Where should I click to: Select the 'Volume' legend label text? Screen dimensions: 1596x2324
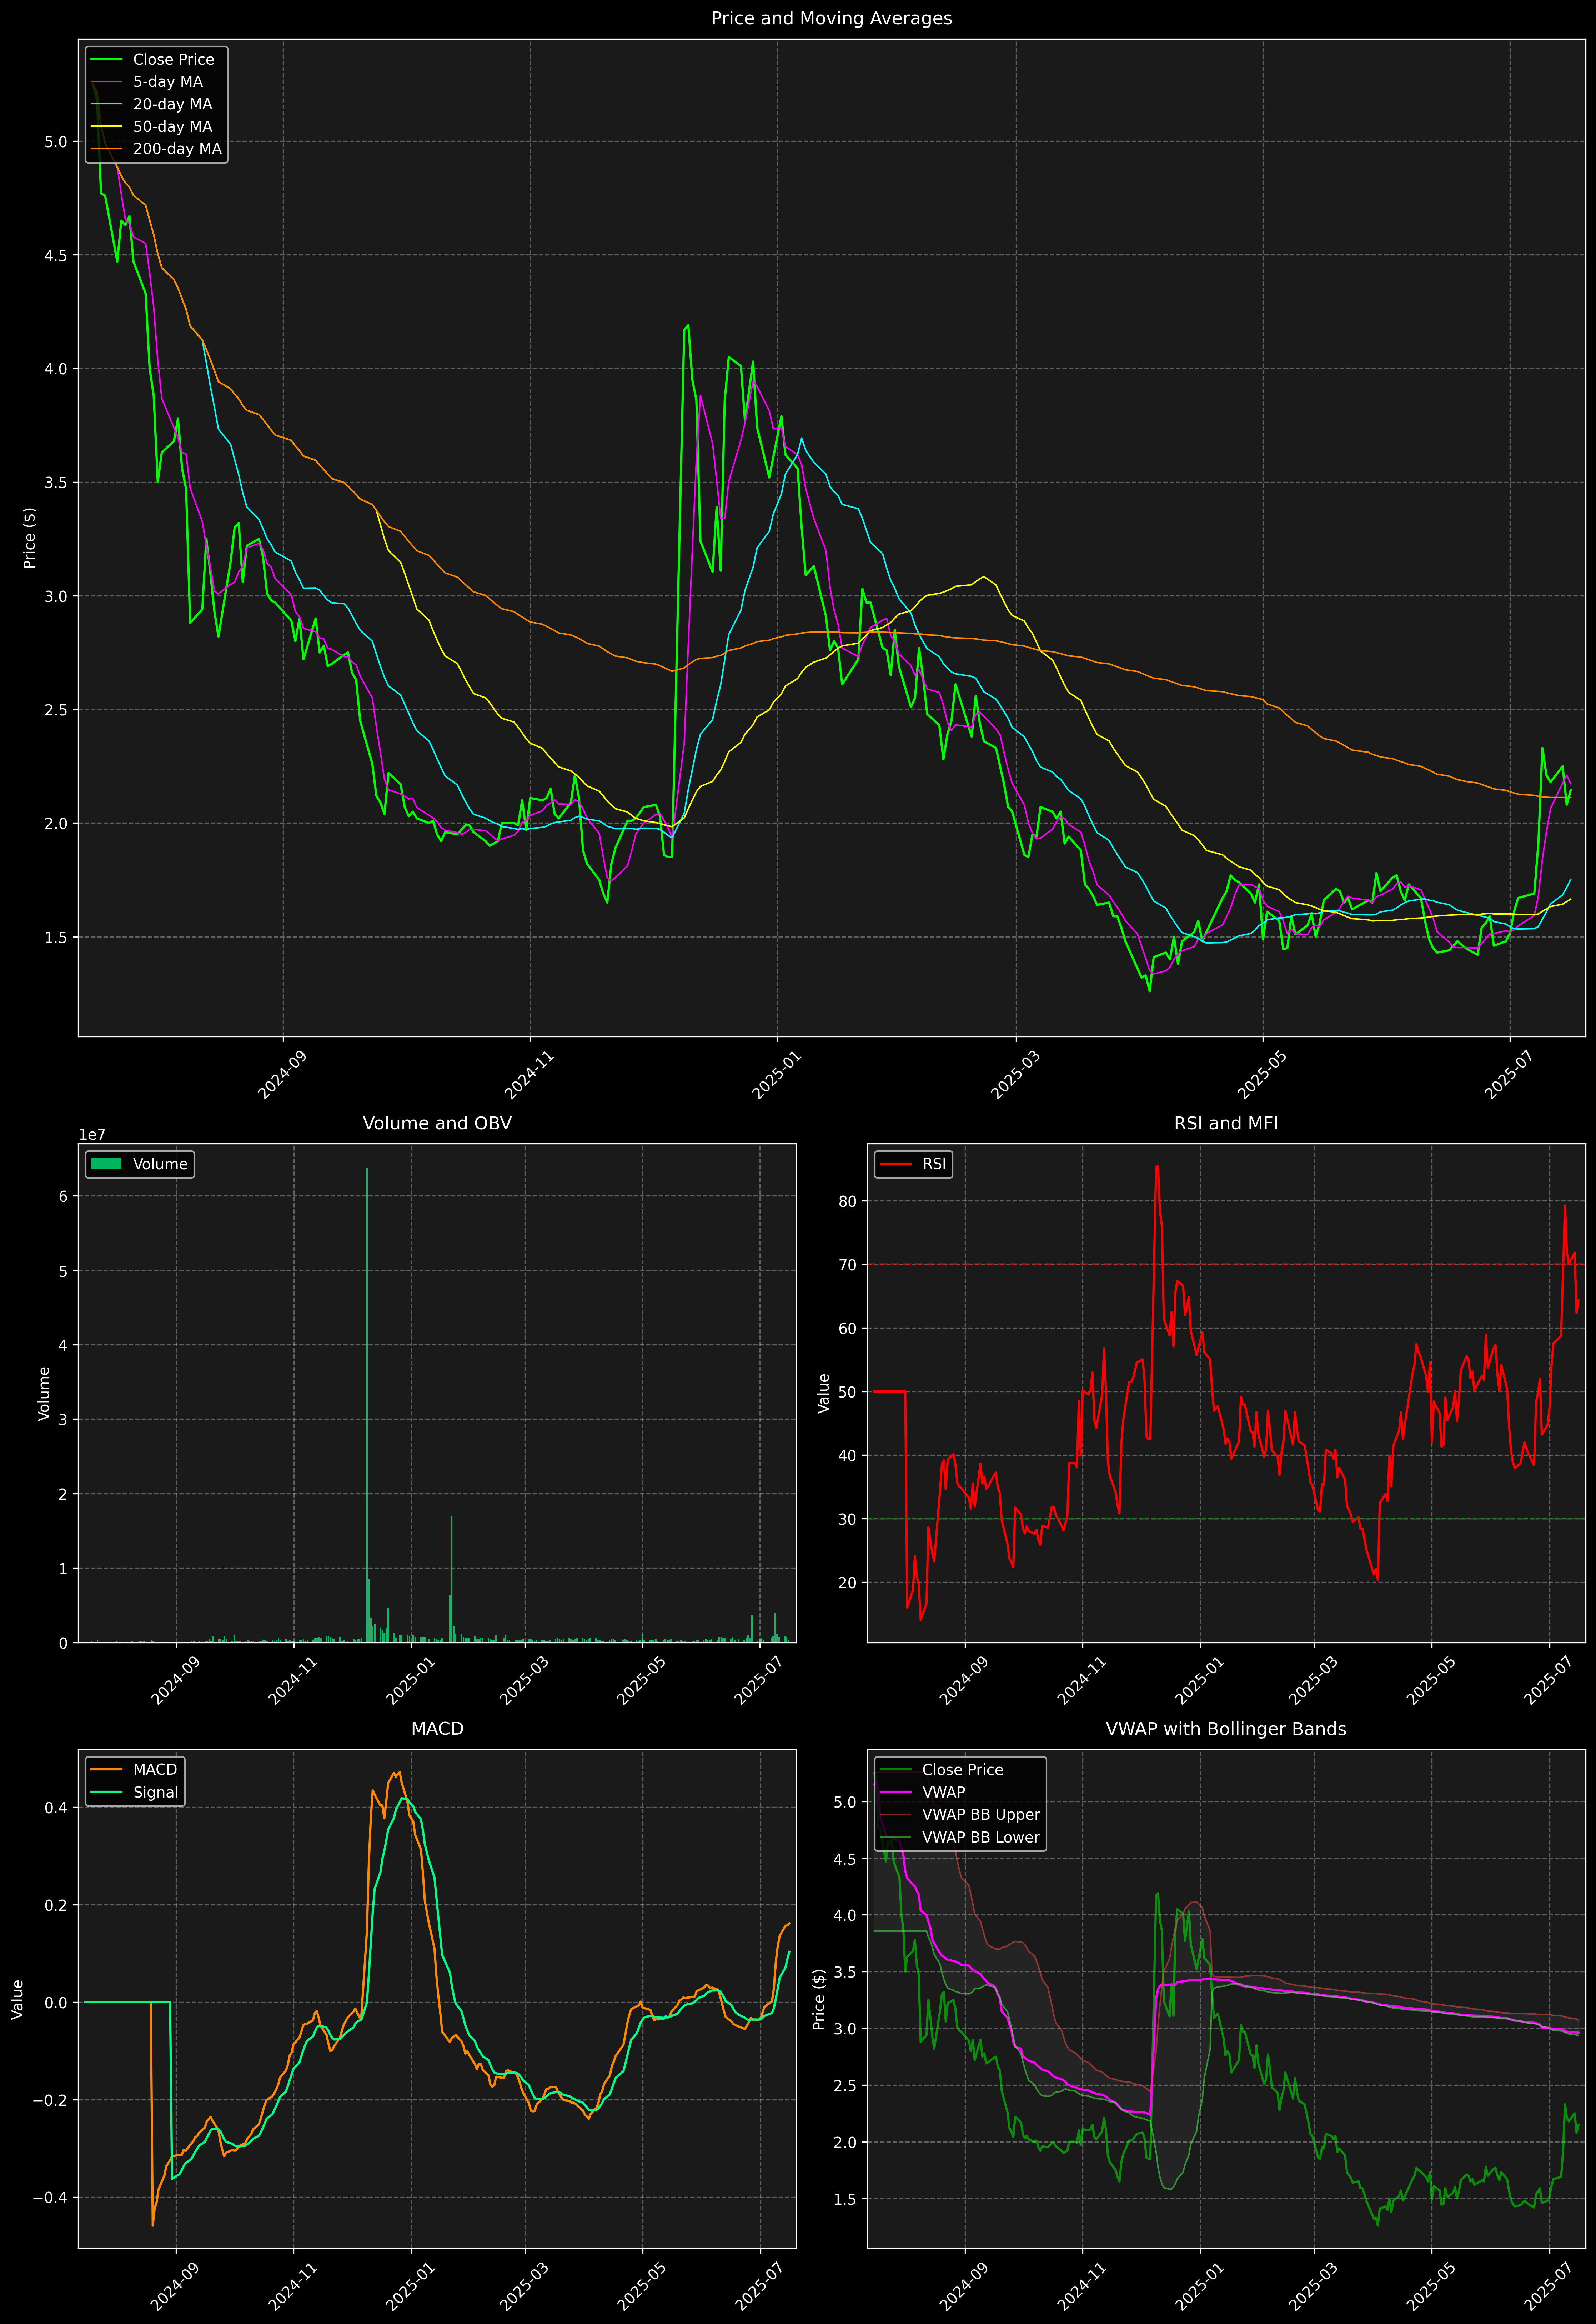(160, 1164)
